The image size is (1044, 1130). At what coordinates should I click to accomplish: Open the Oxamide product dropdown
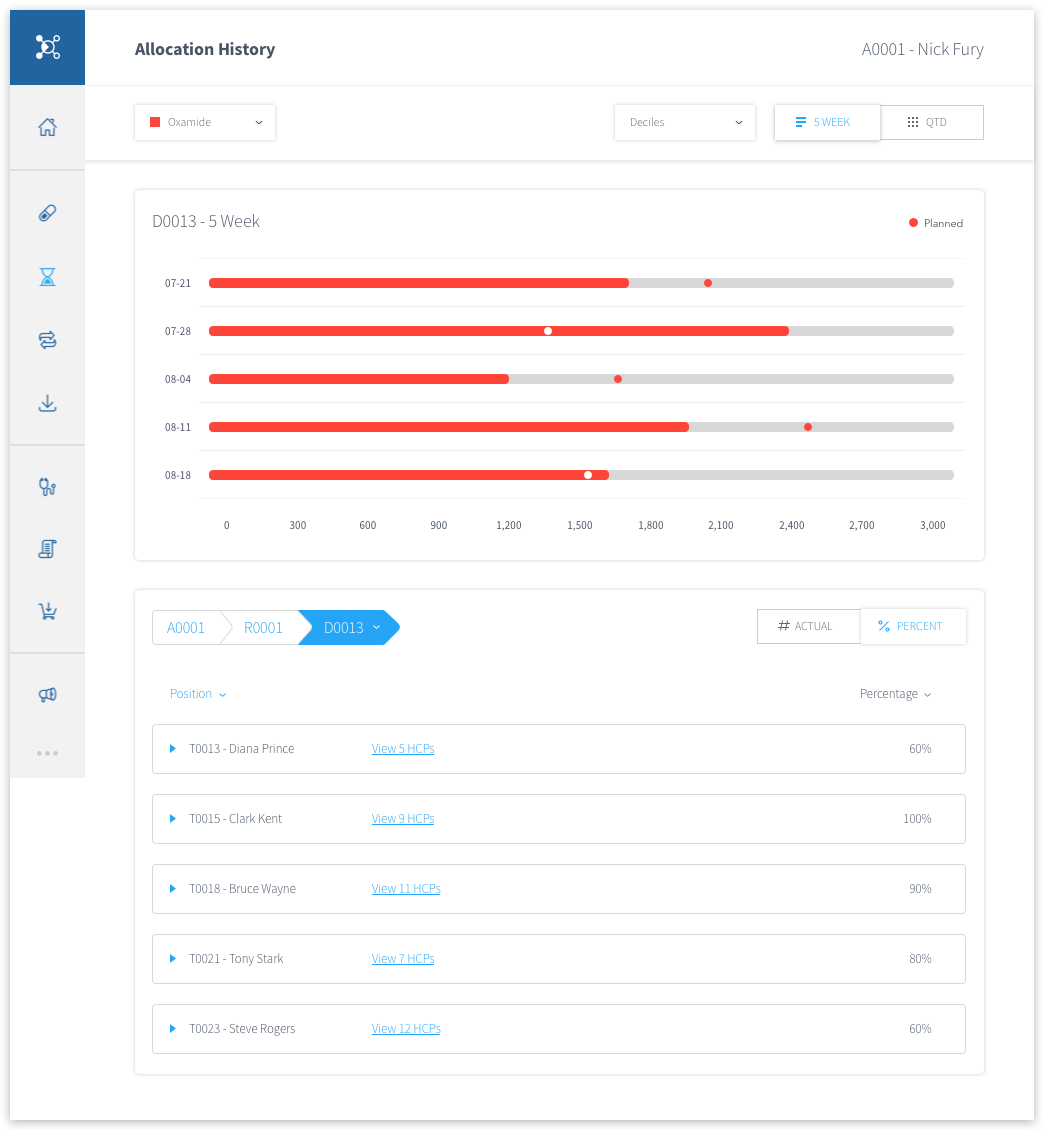tap(205, 122)
